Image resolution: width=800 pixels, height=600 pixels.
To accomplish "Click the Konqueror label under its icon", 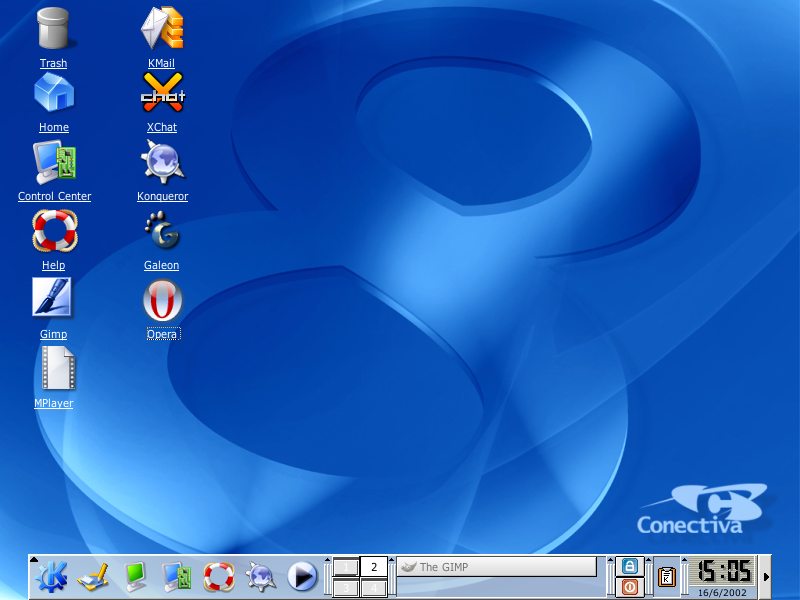I will click(162, 196).
